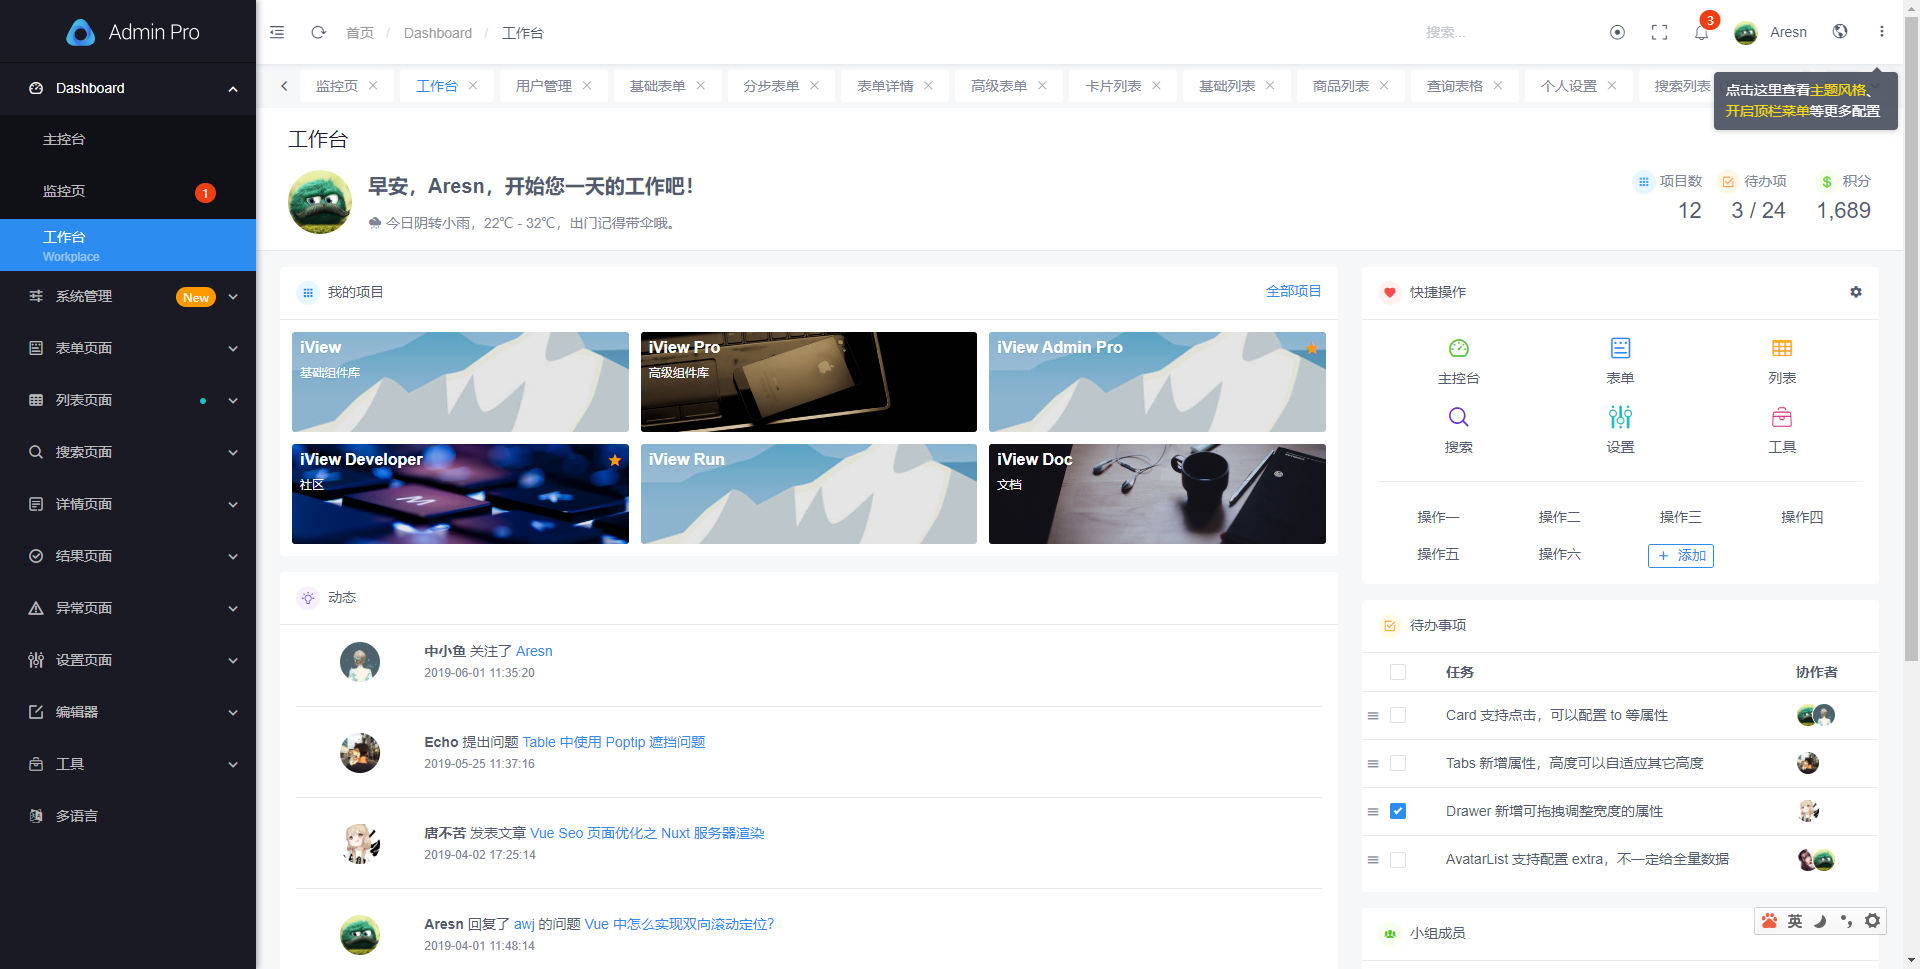Close the 工作台 tab
This screenshot has height=969, width=1920.
[x=473, y=86]
